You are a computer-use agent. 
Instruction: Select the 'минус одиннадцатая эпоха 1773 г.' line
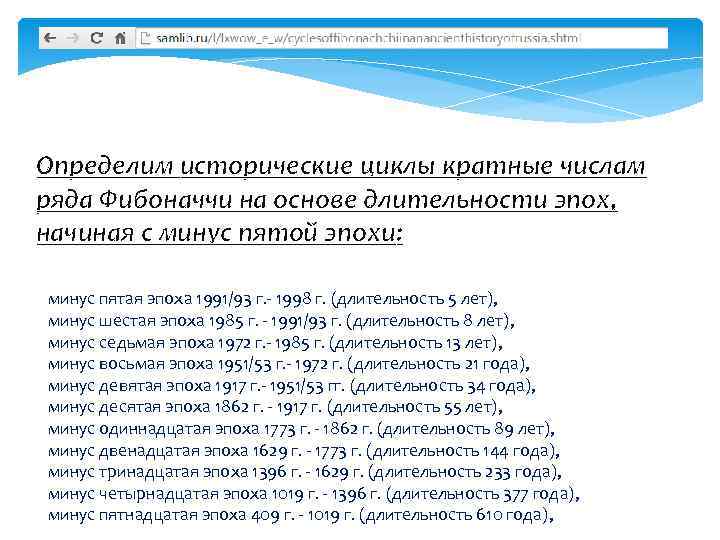pos(301,429)
